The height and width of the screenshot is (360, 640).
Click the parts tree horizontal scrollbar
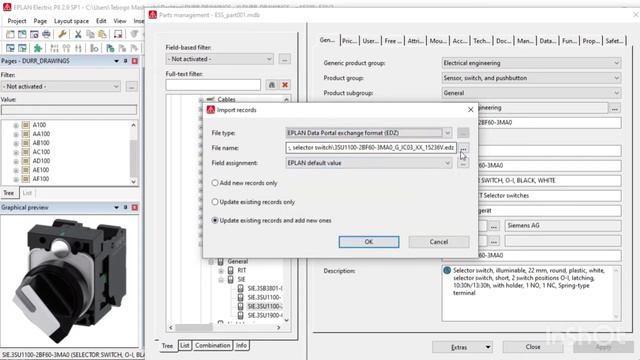pyautogui.click(x=225, y=327)
